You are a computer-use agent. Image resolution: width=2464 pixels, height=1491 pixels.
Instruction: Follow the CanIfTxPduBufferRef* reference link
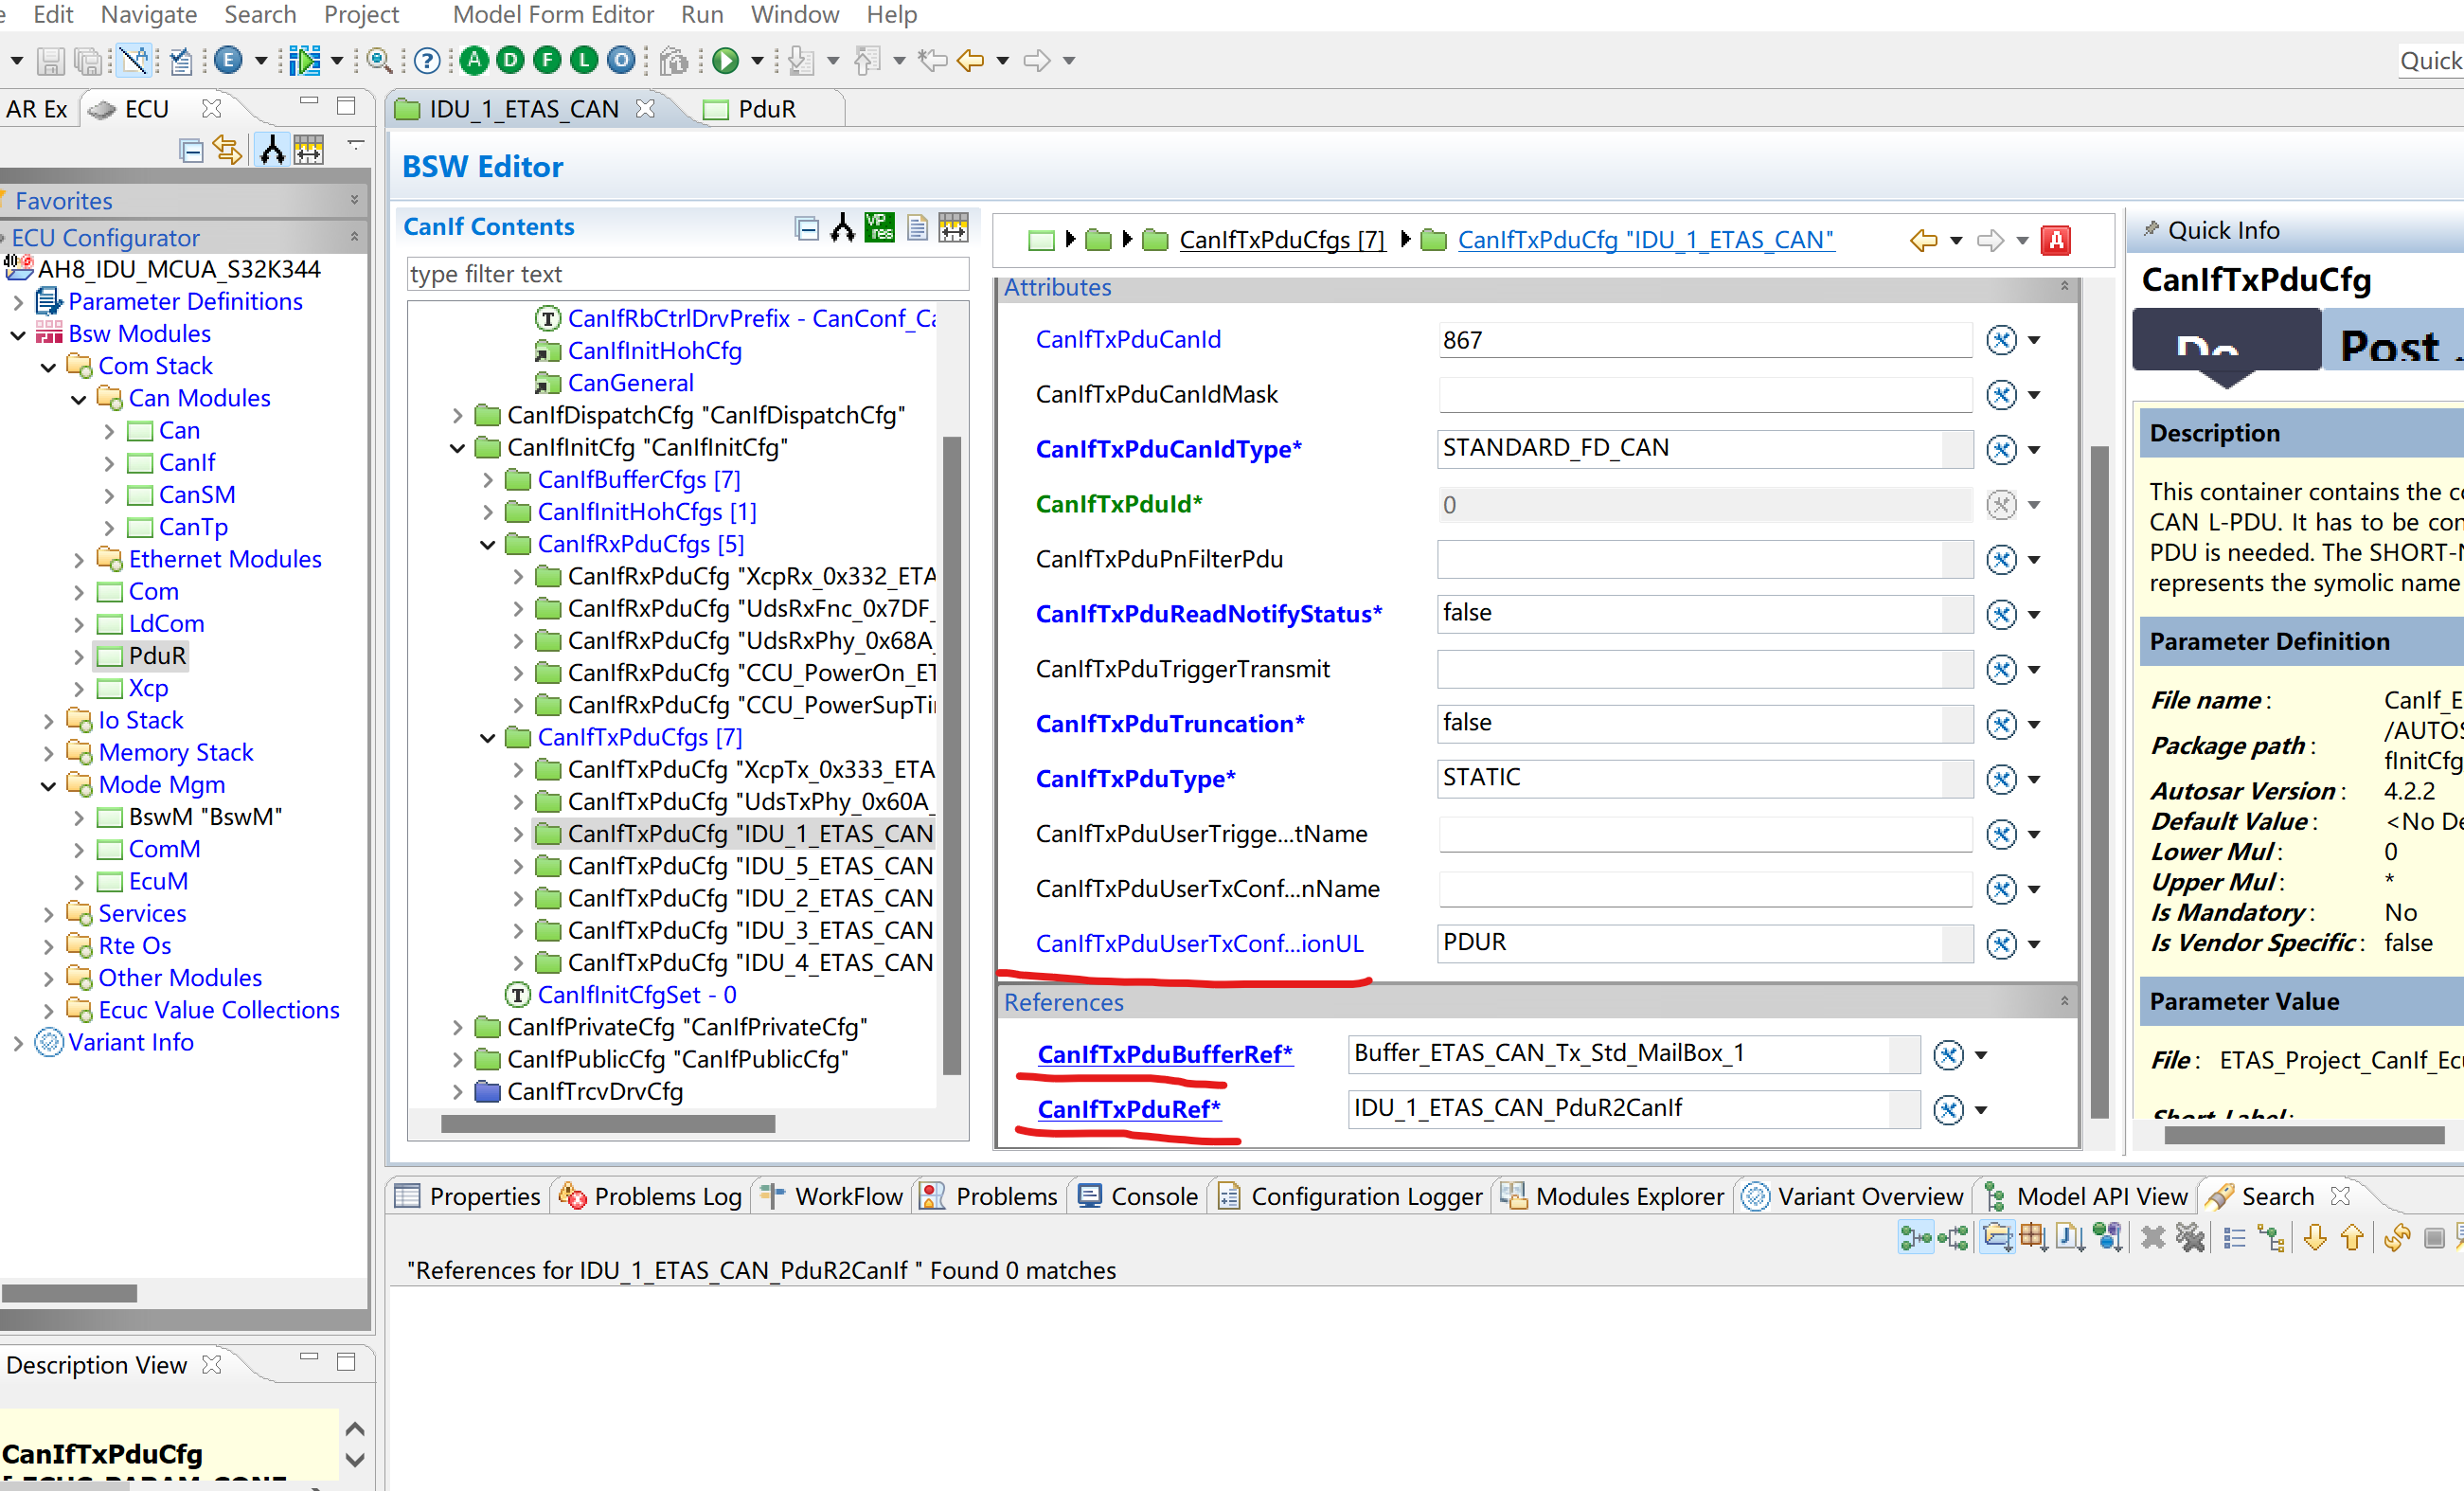click(1163, 1054)
